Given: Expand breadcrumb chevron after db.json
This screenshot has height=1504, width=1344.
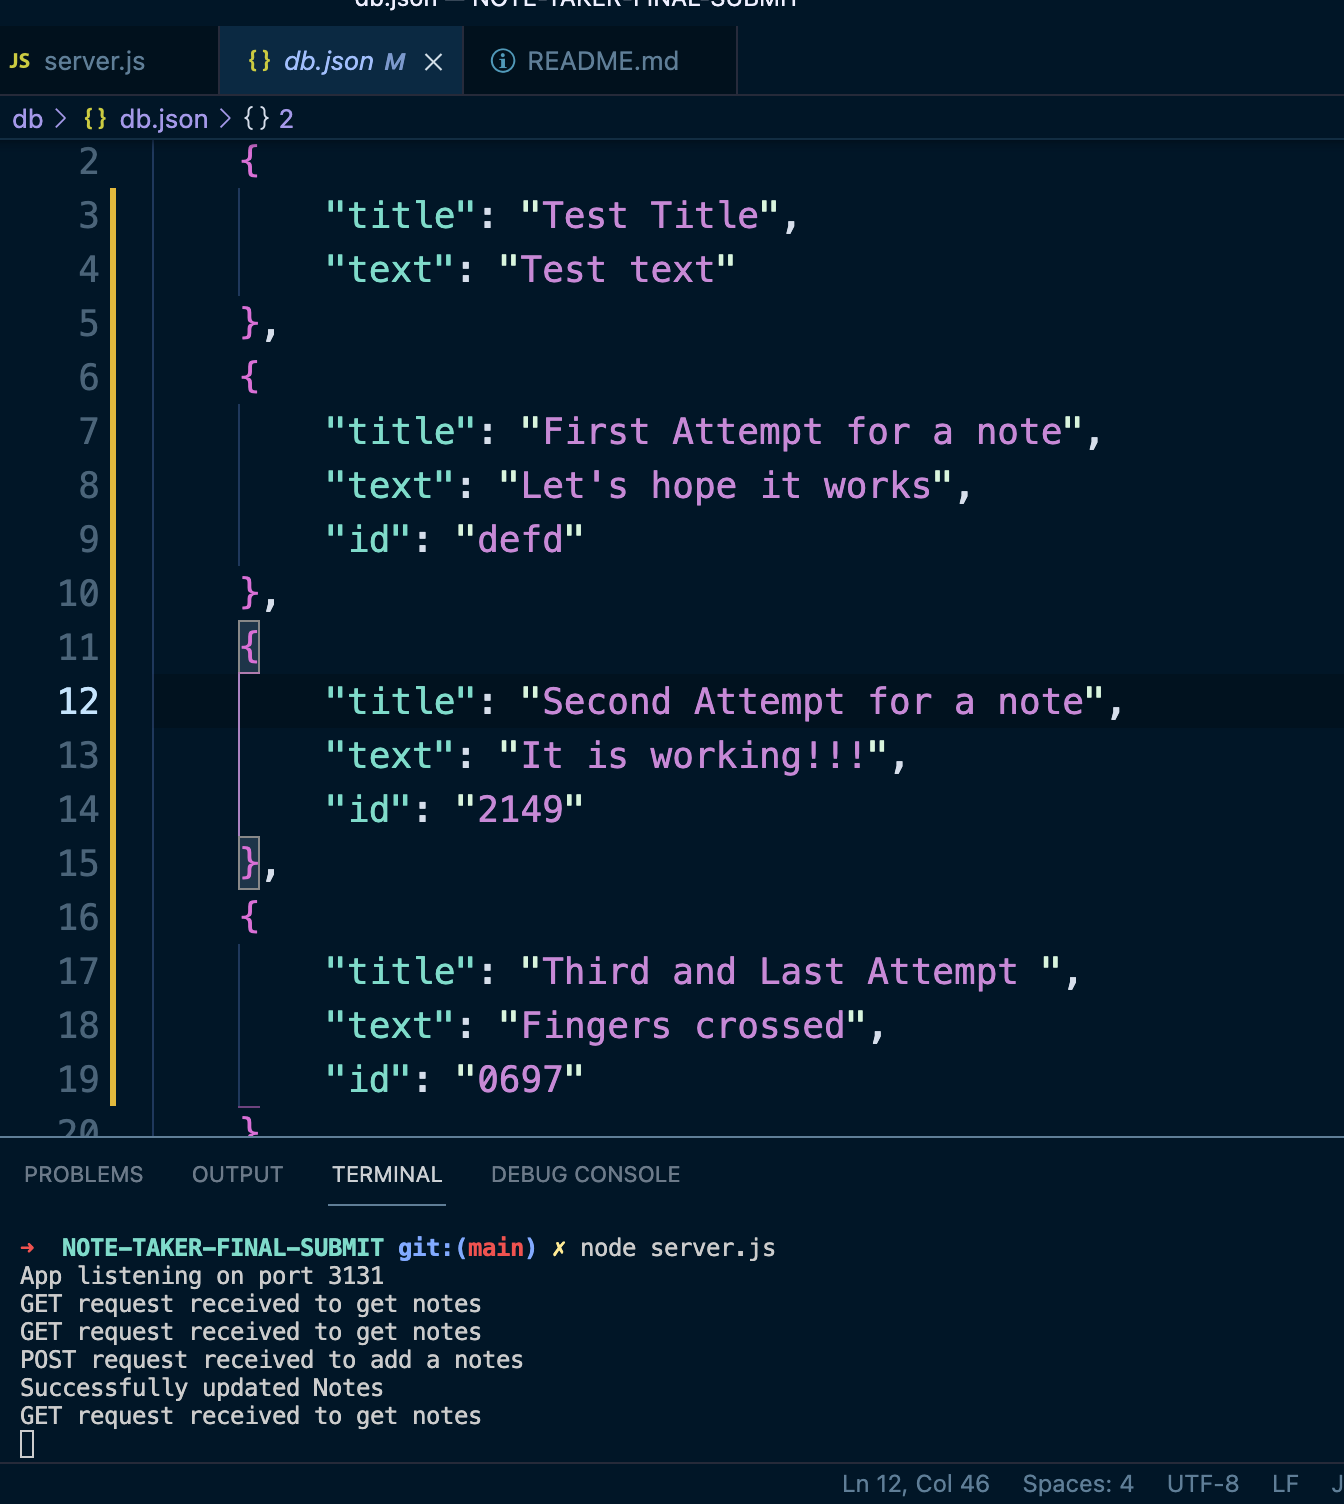Looking at the screenshot, I should click(x=225, y=119).
